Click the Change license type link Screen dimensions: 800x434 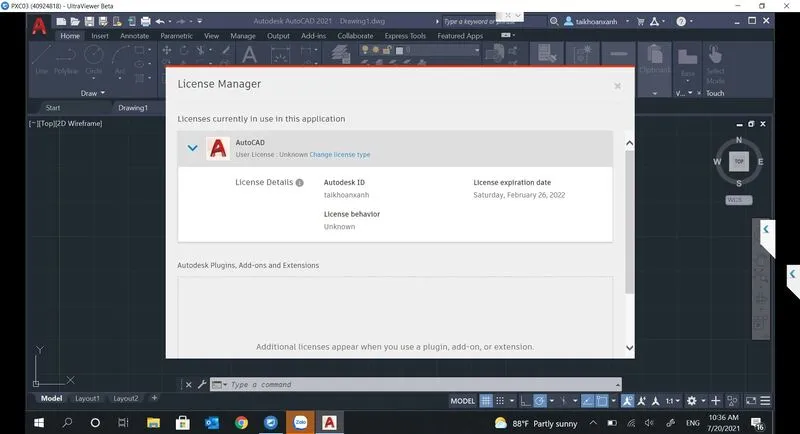pos(340,155)
